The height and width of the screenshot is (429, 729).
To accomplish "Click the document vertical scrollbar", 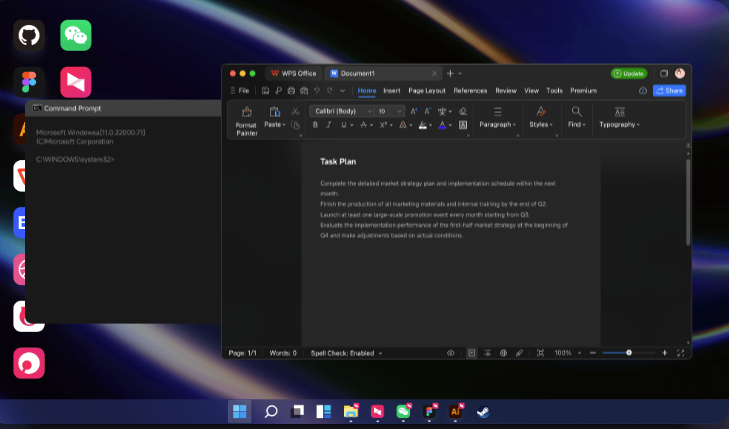I will [688, 202].
